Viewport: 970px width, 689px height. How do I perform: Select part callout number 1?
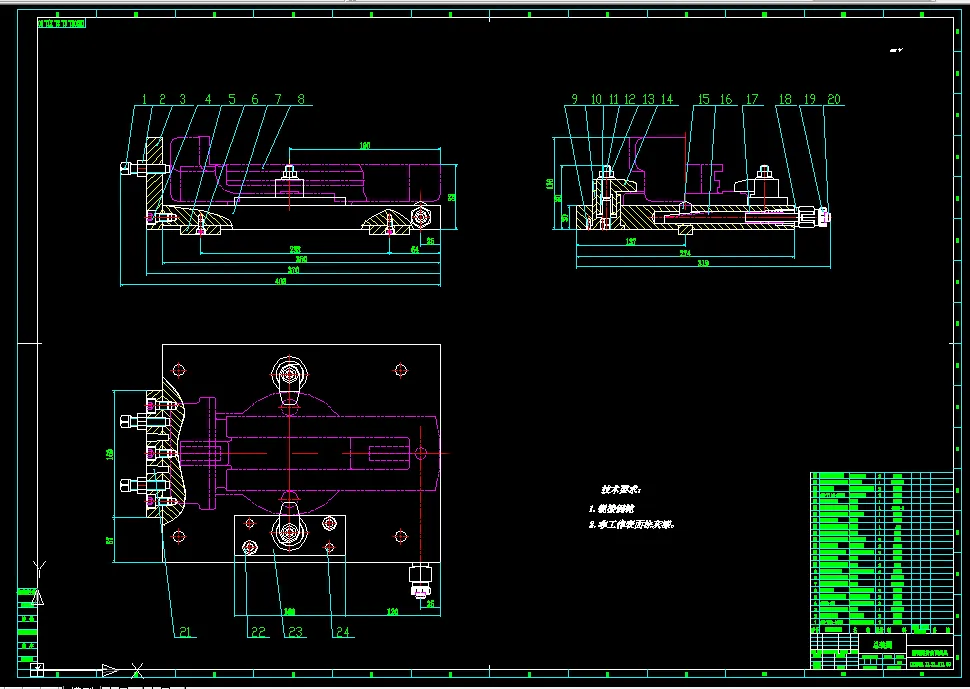pos(144,99)
